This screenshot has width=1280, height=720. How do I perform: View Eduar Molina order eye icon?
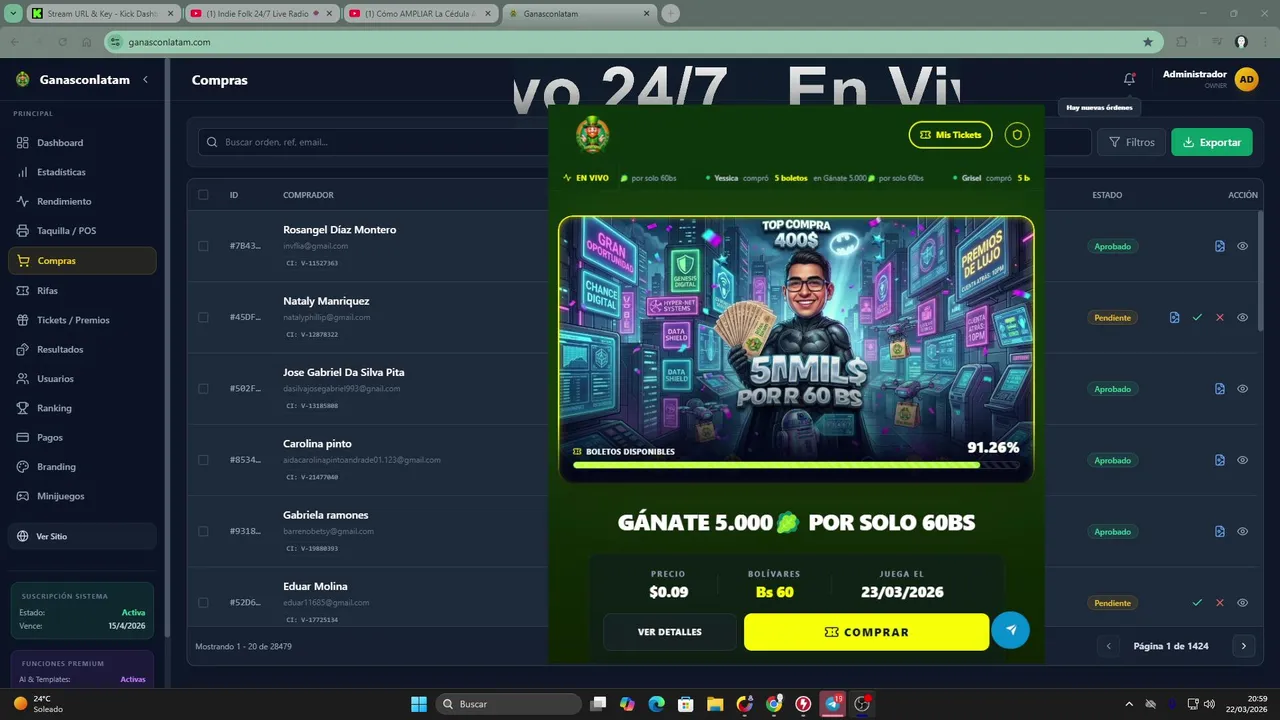tap(1242, 603)
